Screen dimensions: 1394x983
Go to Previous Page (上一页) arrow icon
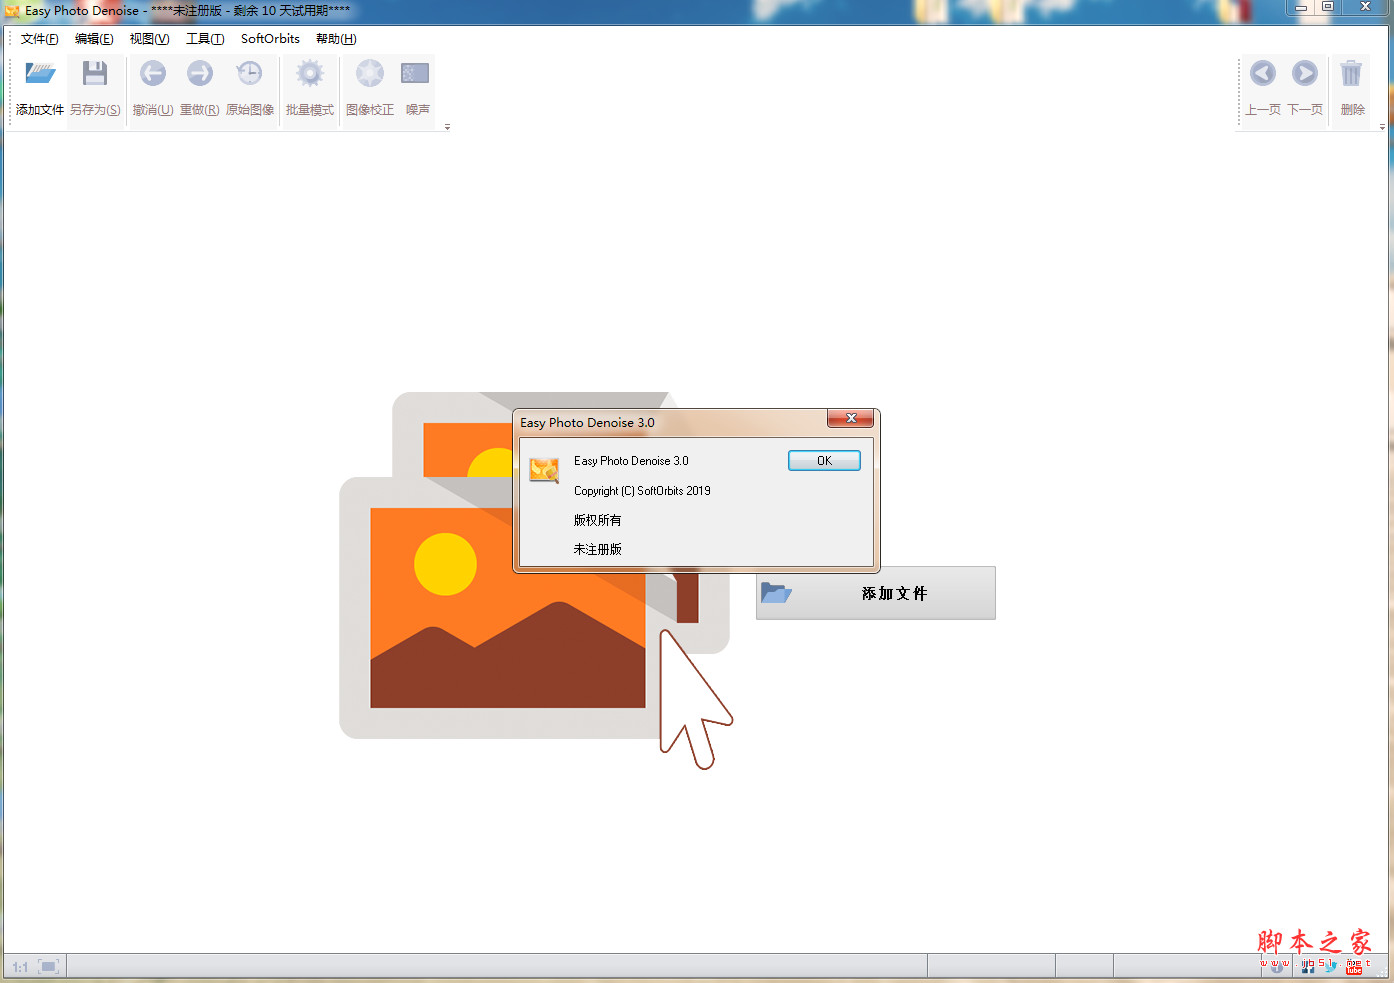pos(1263,74)
